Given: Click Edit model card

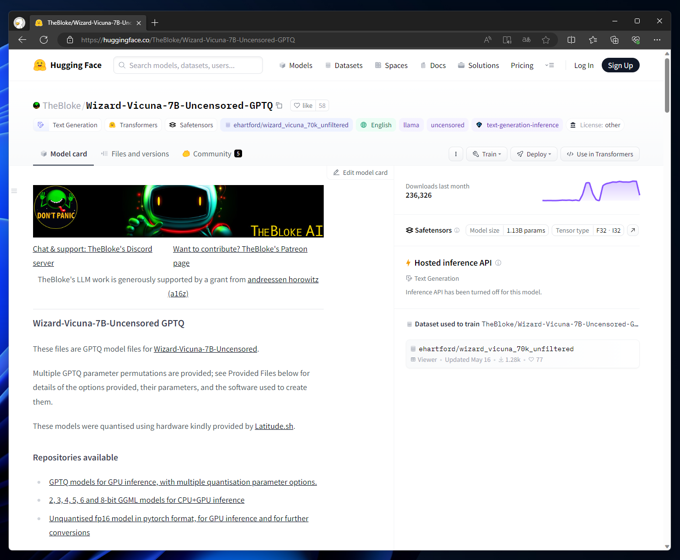Looking at the screenshot, I should click(360, 173).
